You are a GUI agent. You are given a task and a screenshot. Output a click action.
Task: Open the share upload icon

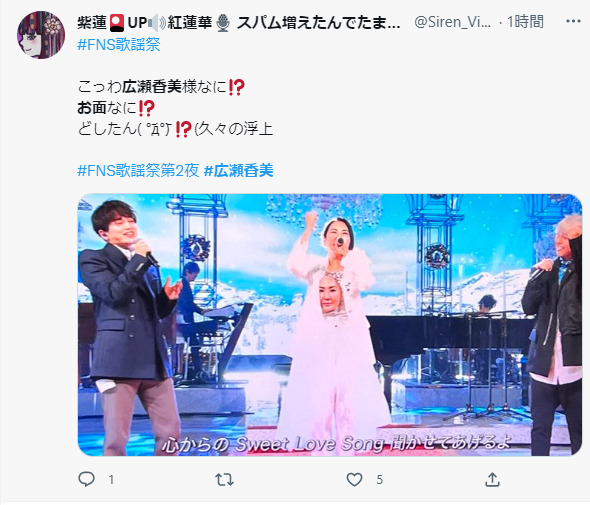coord(492,479)
